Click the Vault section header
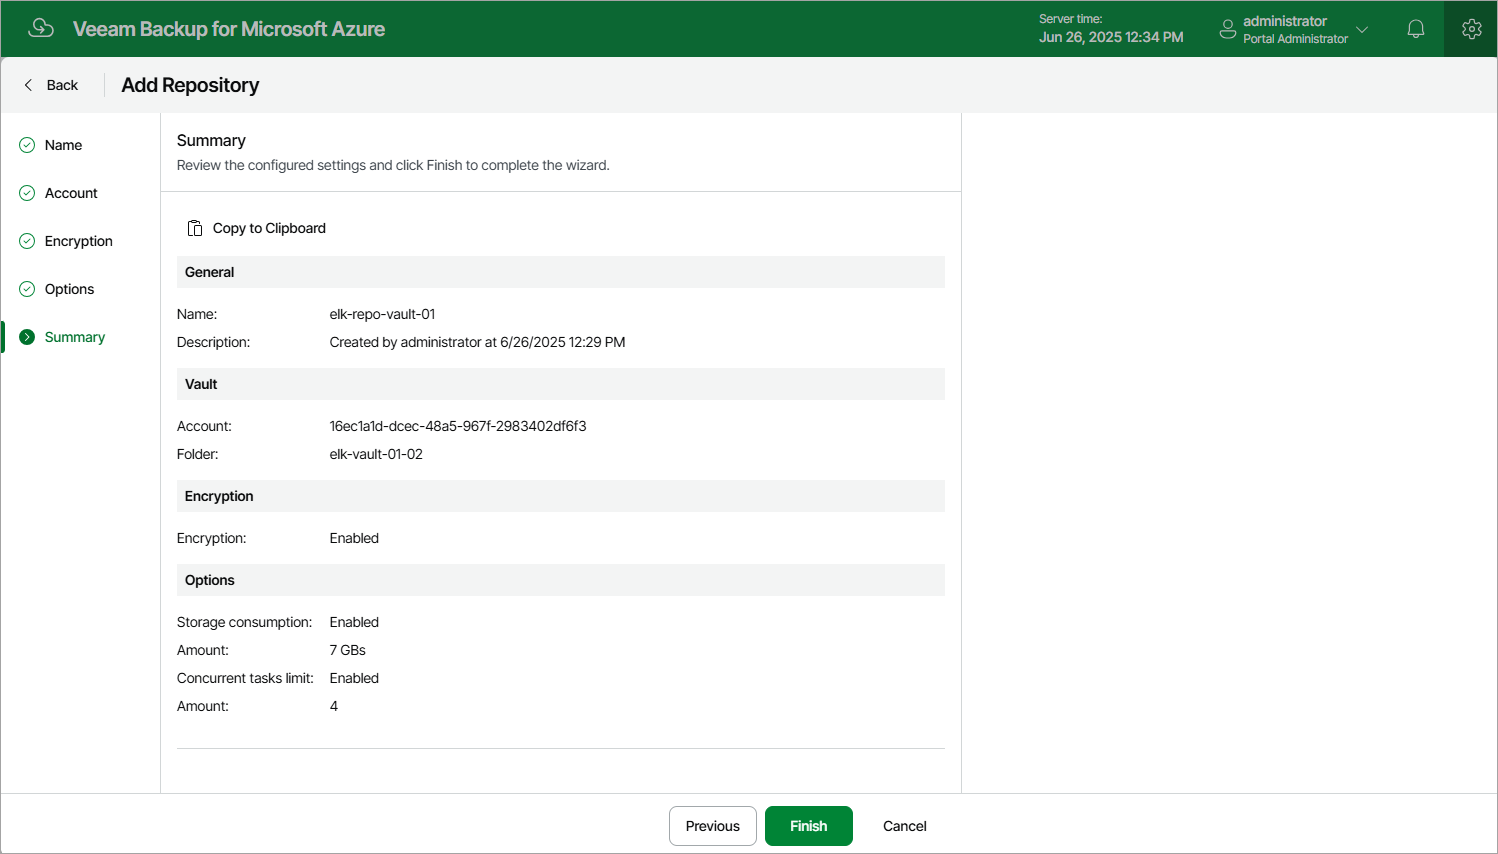The image size is (1498, 854). click(x=561, y=384)
